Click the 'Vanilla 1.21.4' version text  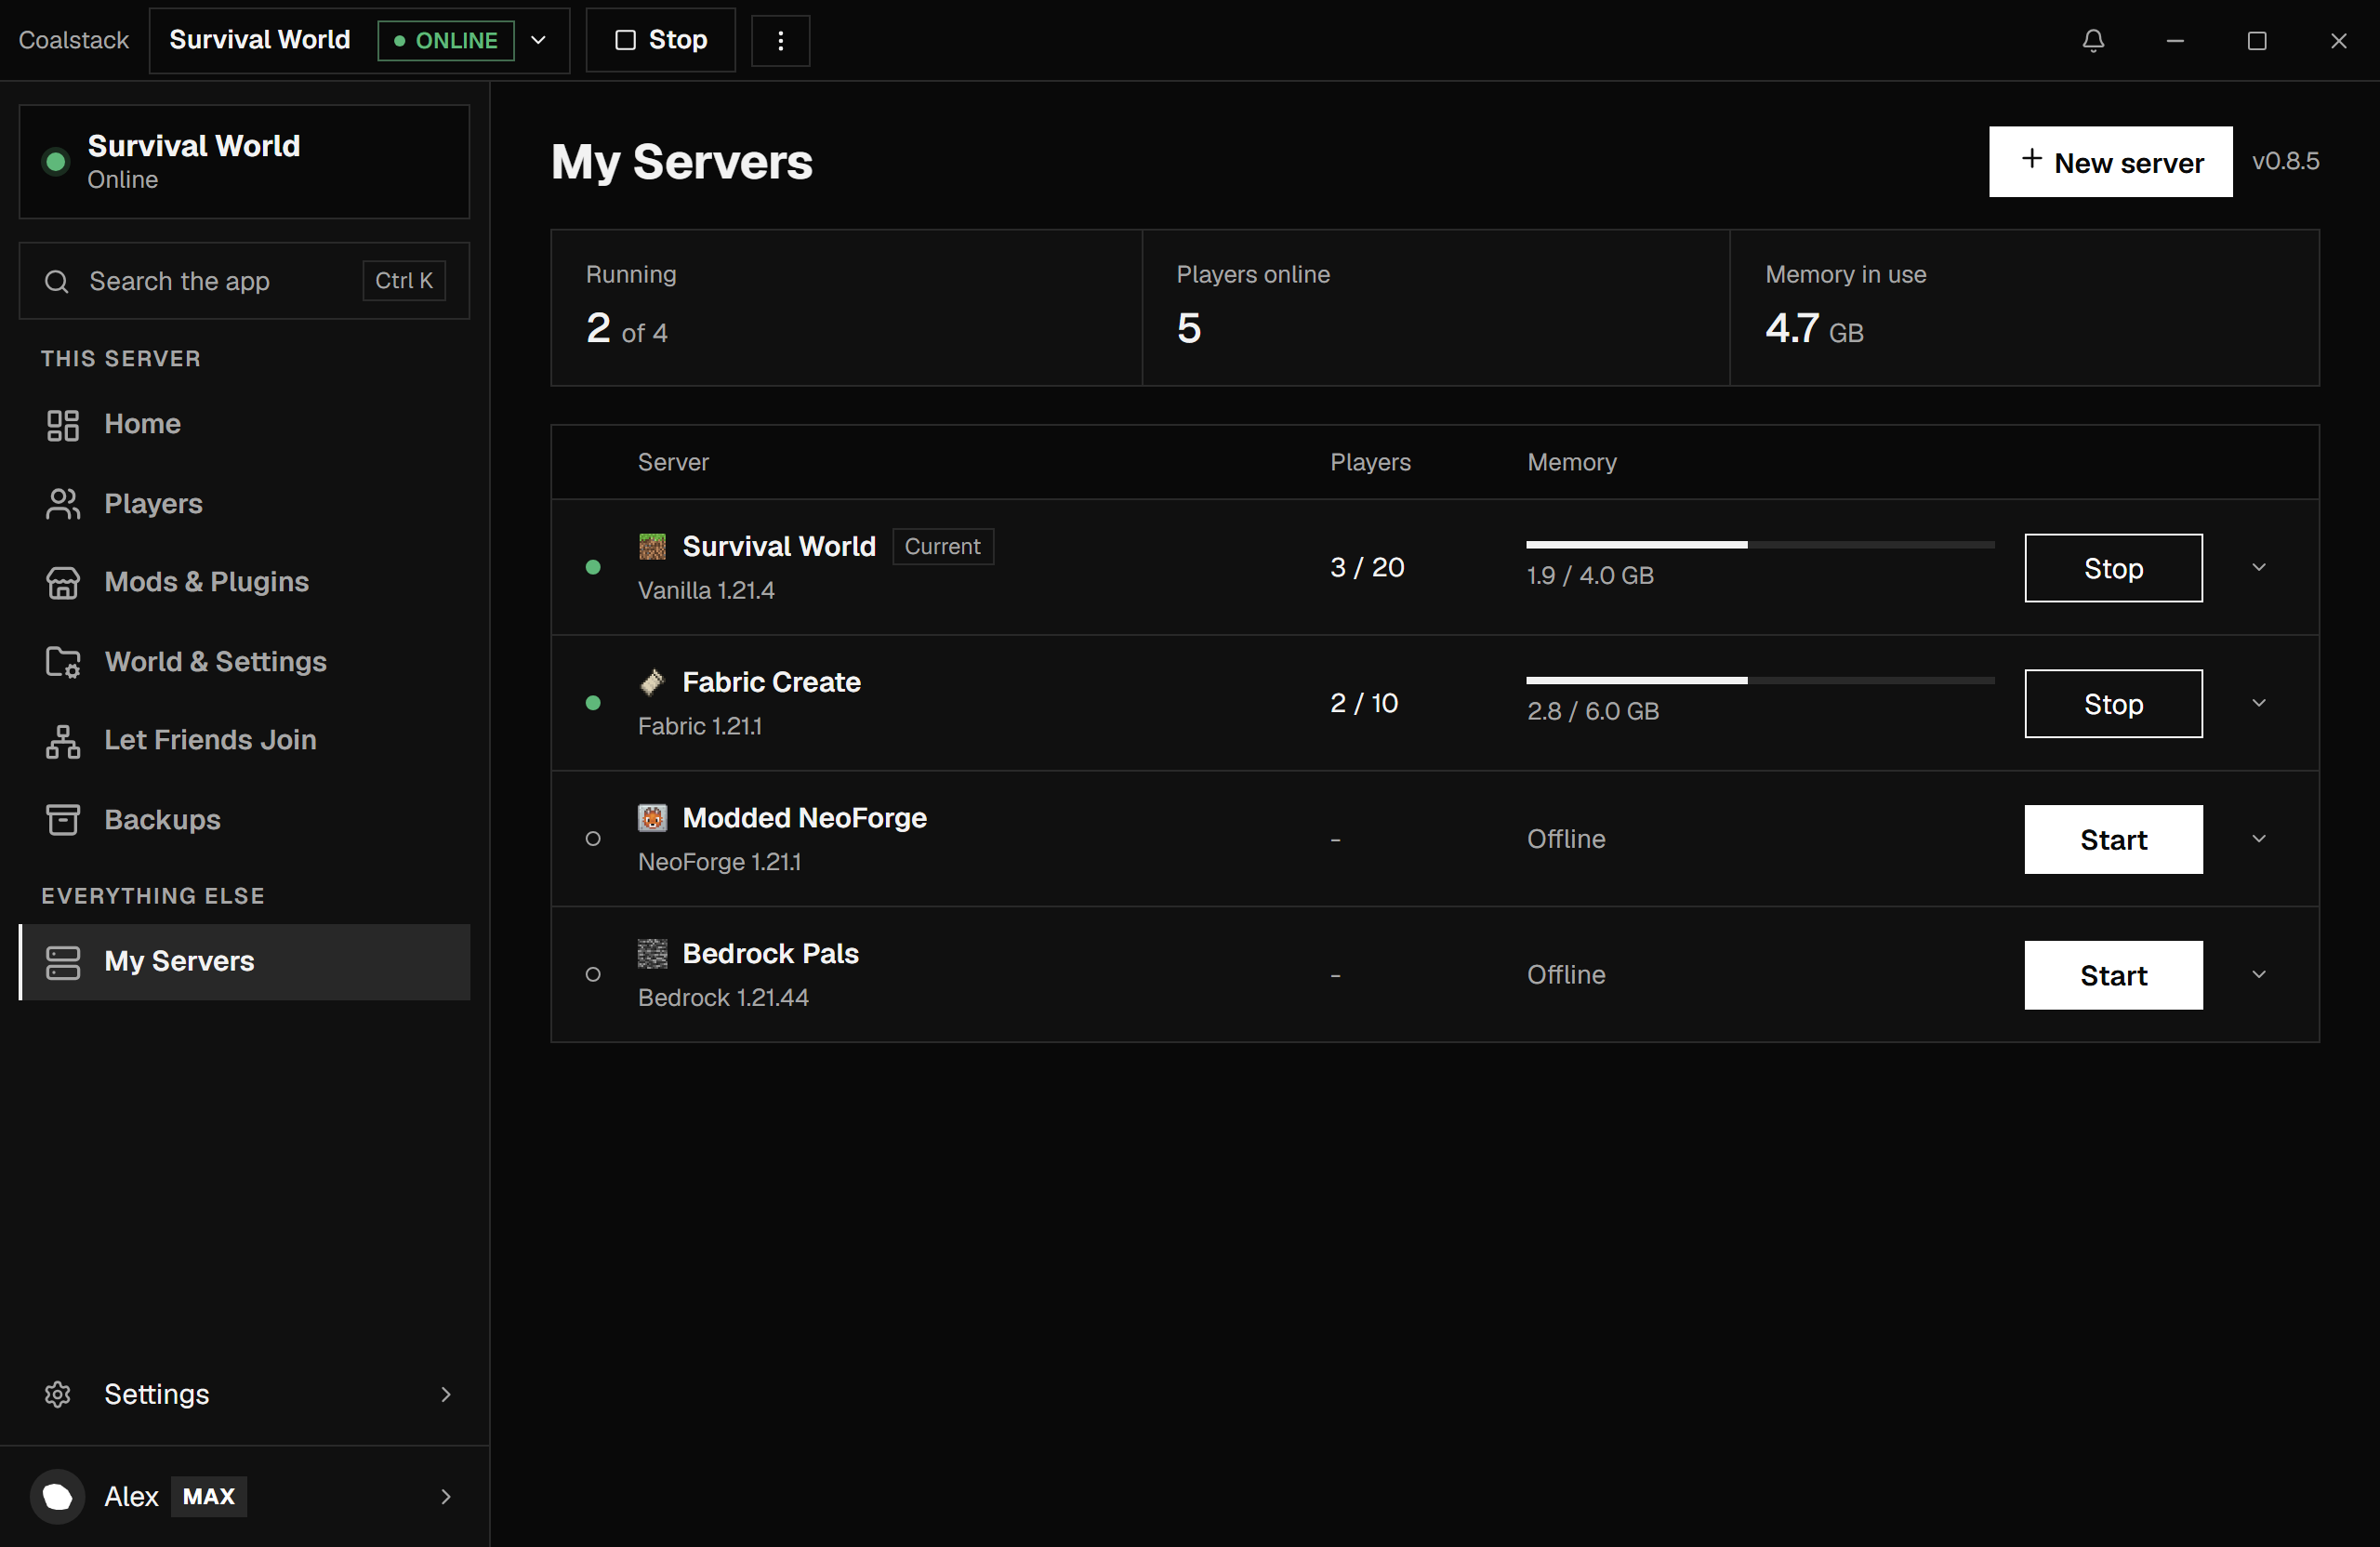(706, 591)
